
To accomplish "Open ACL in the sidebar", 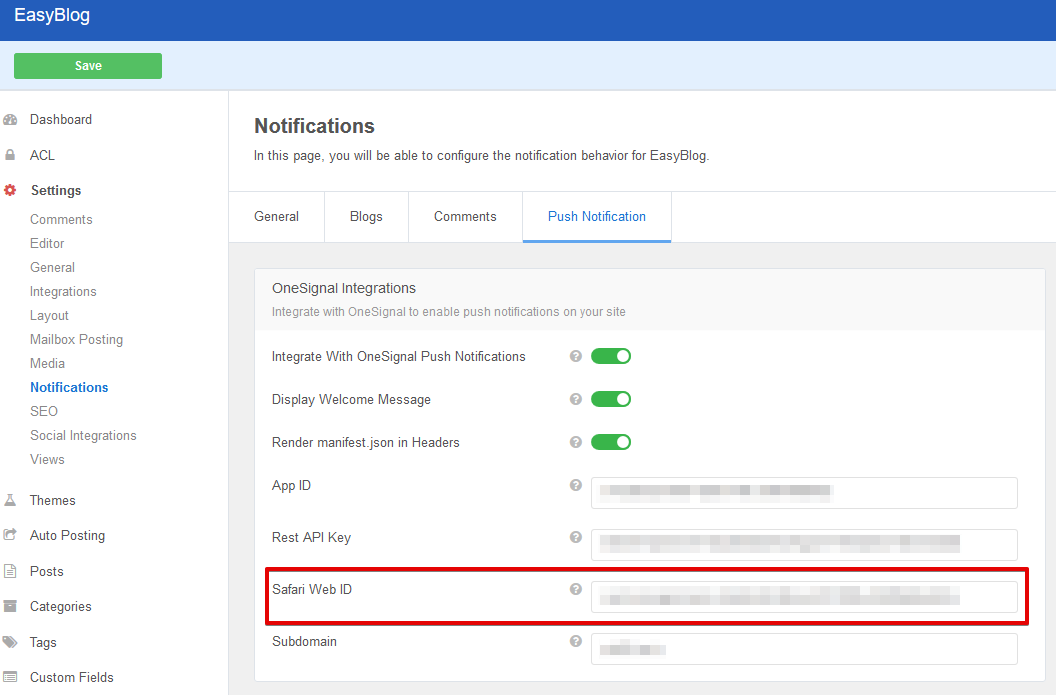I will click(x=42, y=156).
